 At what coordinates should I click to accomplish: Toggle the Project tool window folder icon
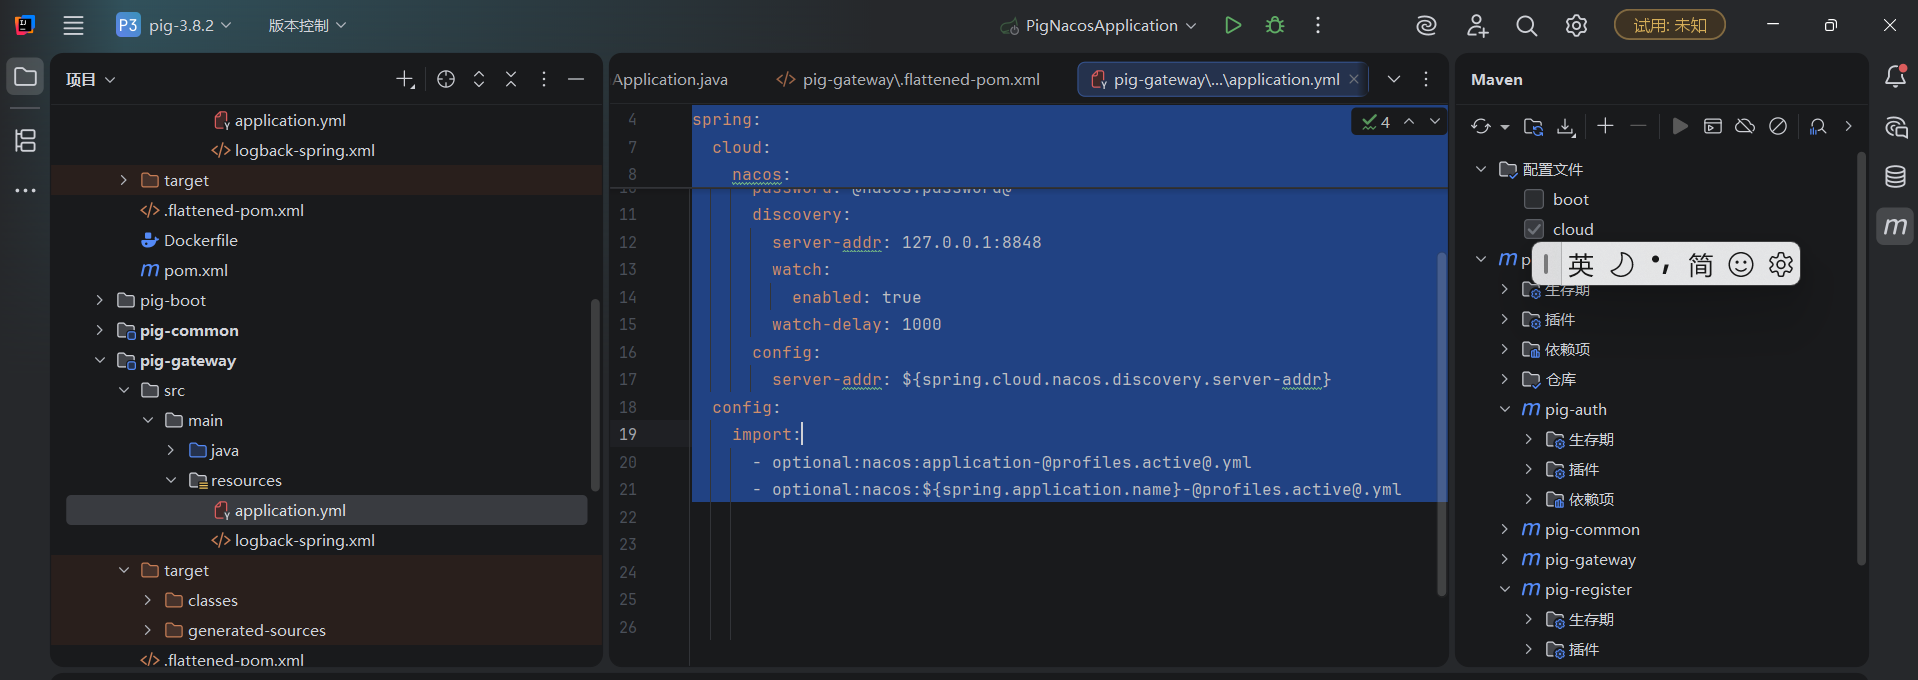coord(25,77)
